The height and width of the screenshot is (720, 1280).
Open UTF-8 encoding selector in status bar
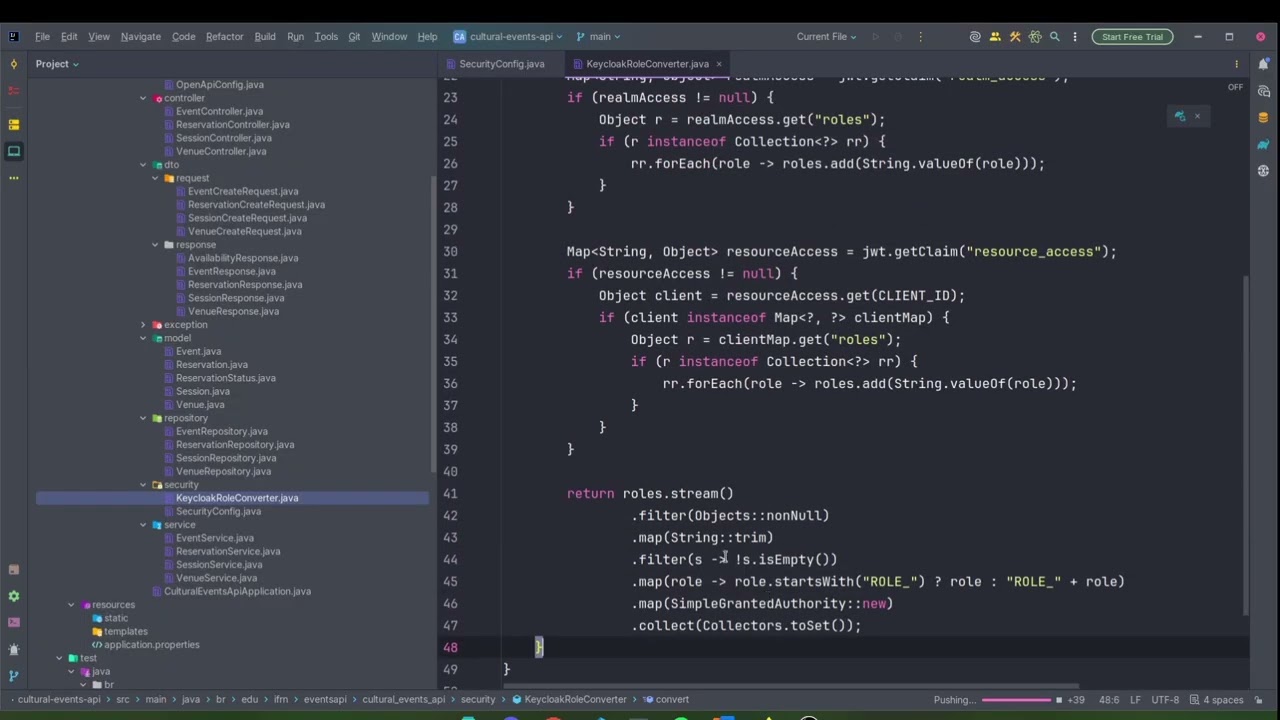pyautogui.click(x=1165, y=700)
